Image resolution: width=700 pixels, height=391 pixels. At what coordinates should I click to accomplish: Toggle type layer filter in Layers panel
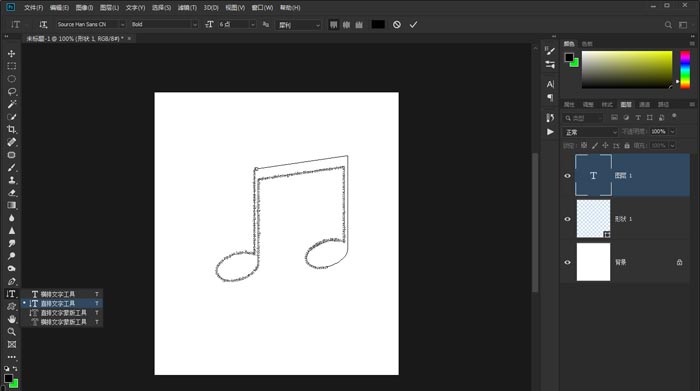coord(638,117)
